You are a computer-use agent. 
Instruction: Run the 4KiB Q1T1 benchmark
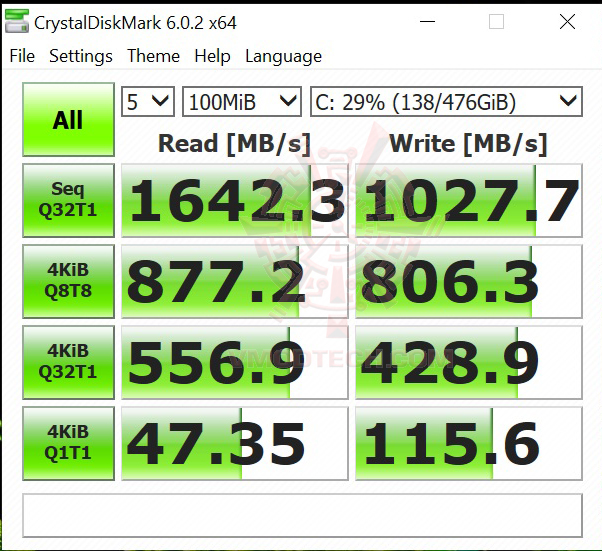[x=68, y=443]
